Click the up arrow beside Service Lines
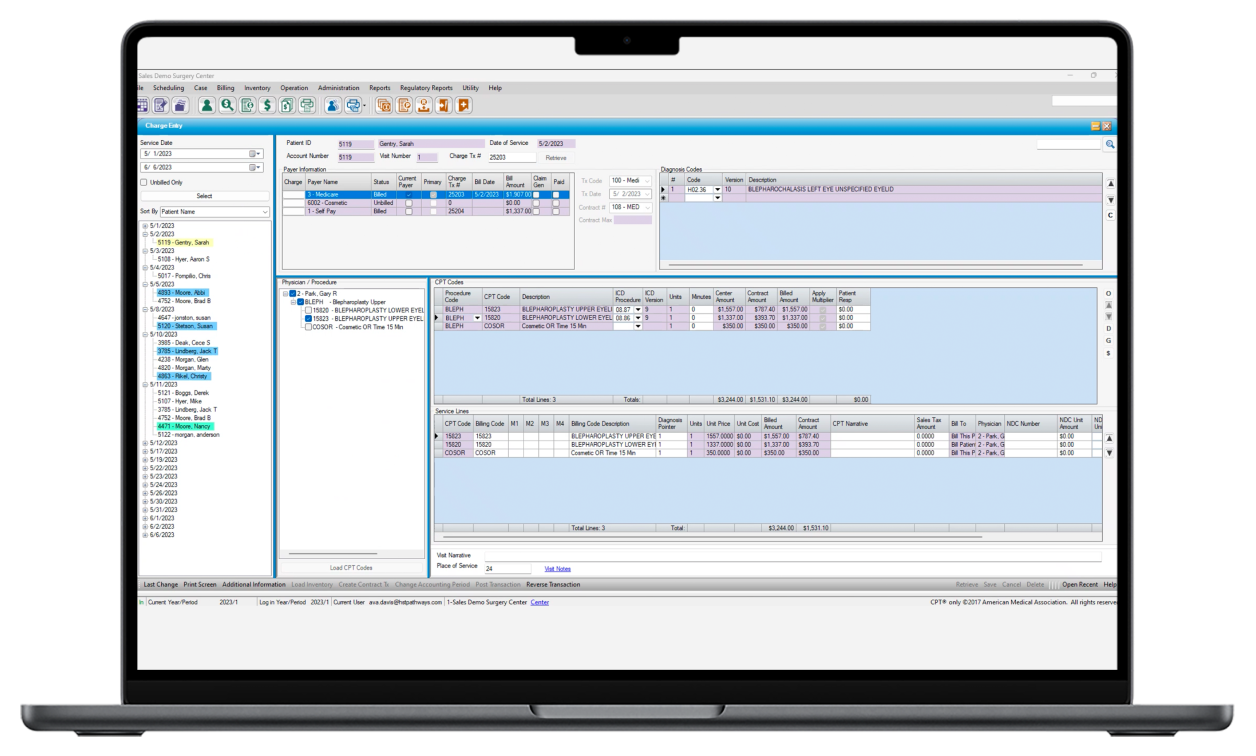Screen dimensions: 1256x756 click(x=1108, y=438)
